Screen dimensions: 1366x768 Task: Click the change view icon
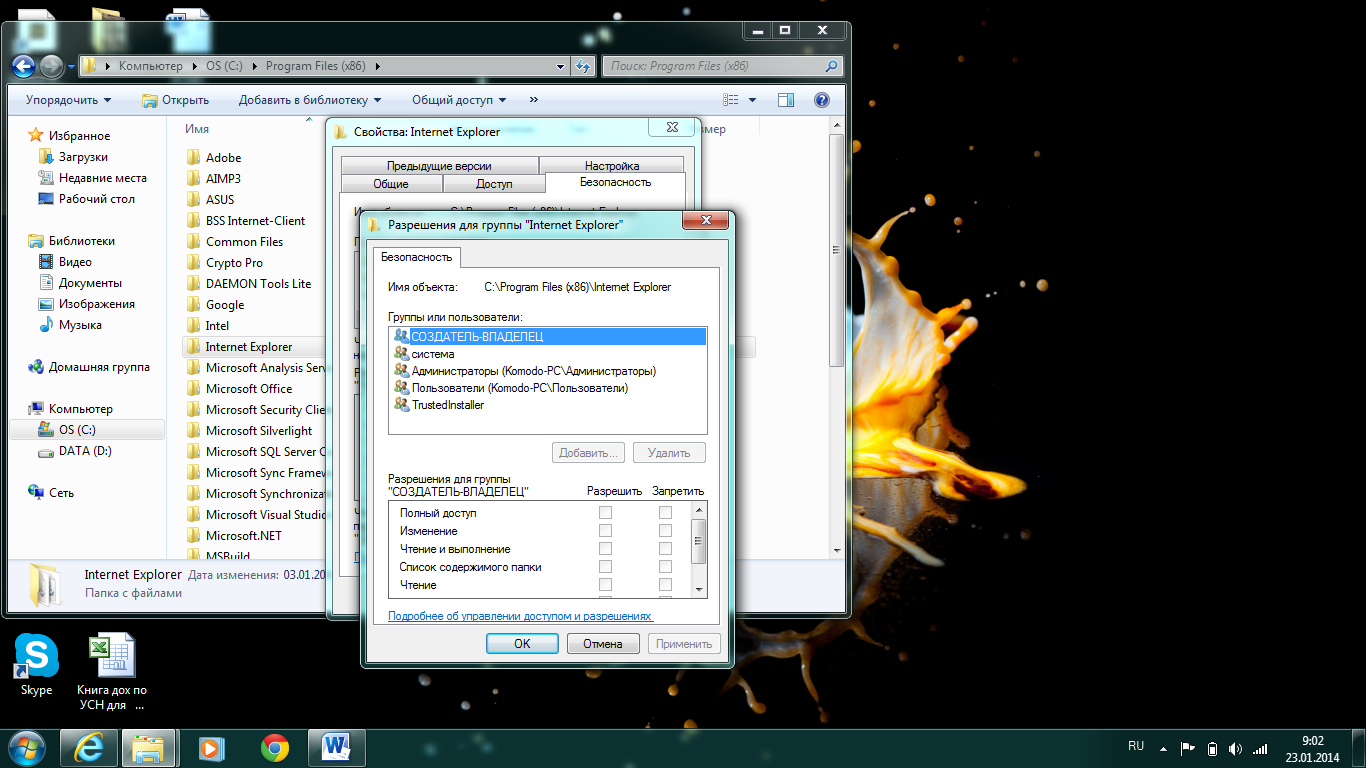(731, 100)
